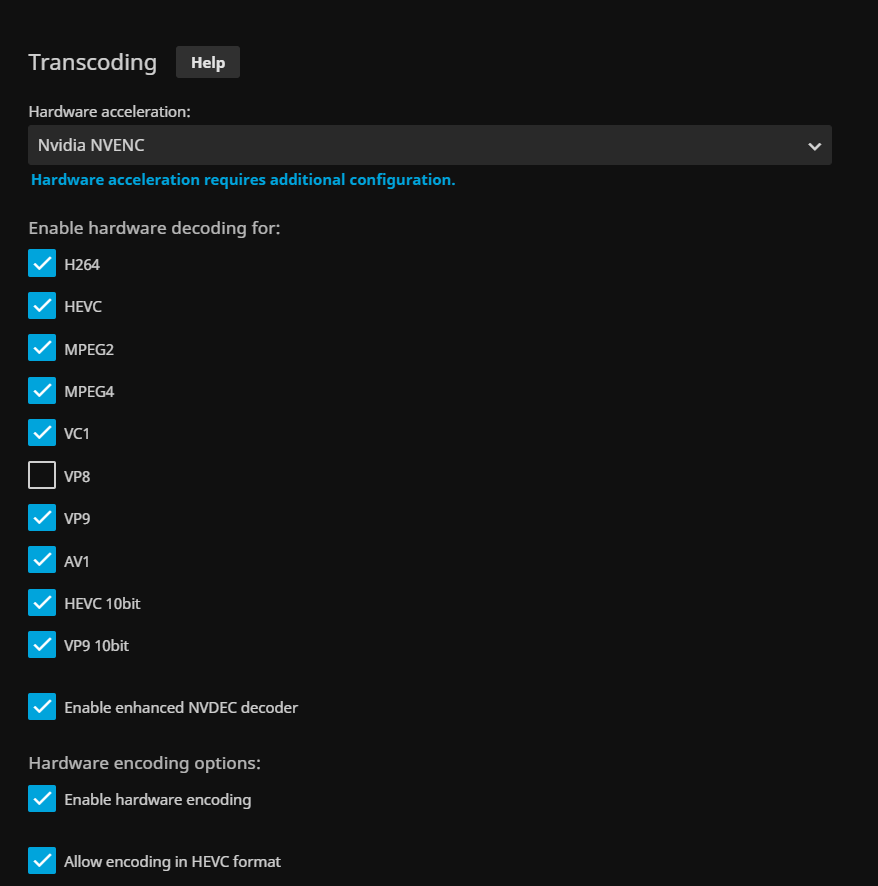
Task: Disable HEVC 10bit decoding
Action: 42,603
